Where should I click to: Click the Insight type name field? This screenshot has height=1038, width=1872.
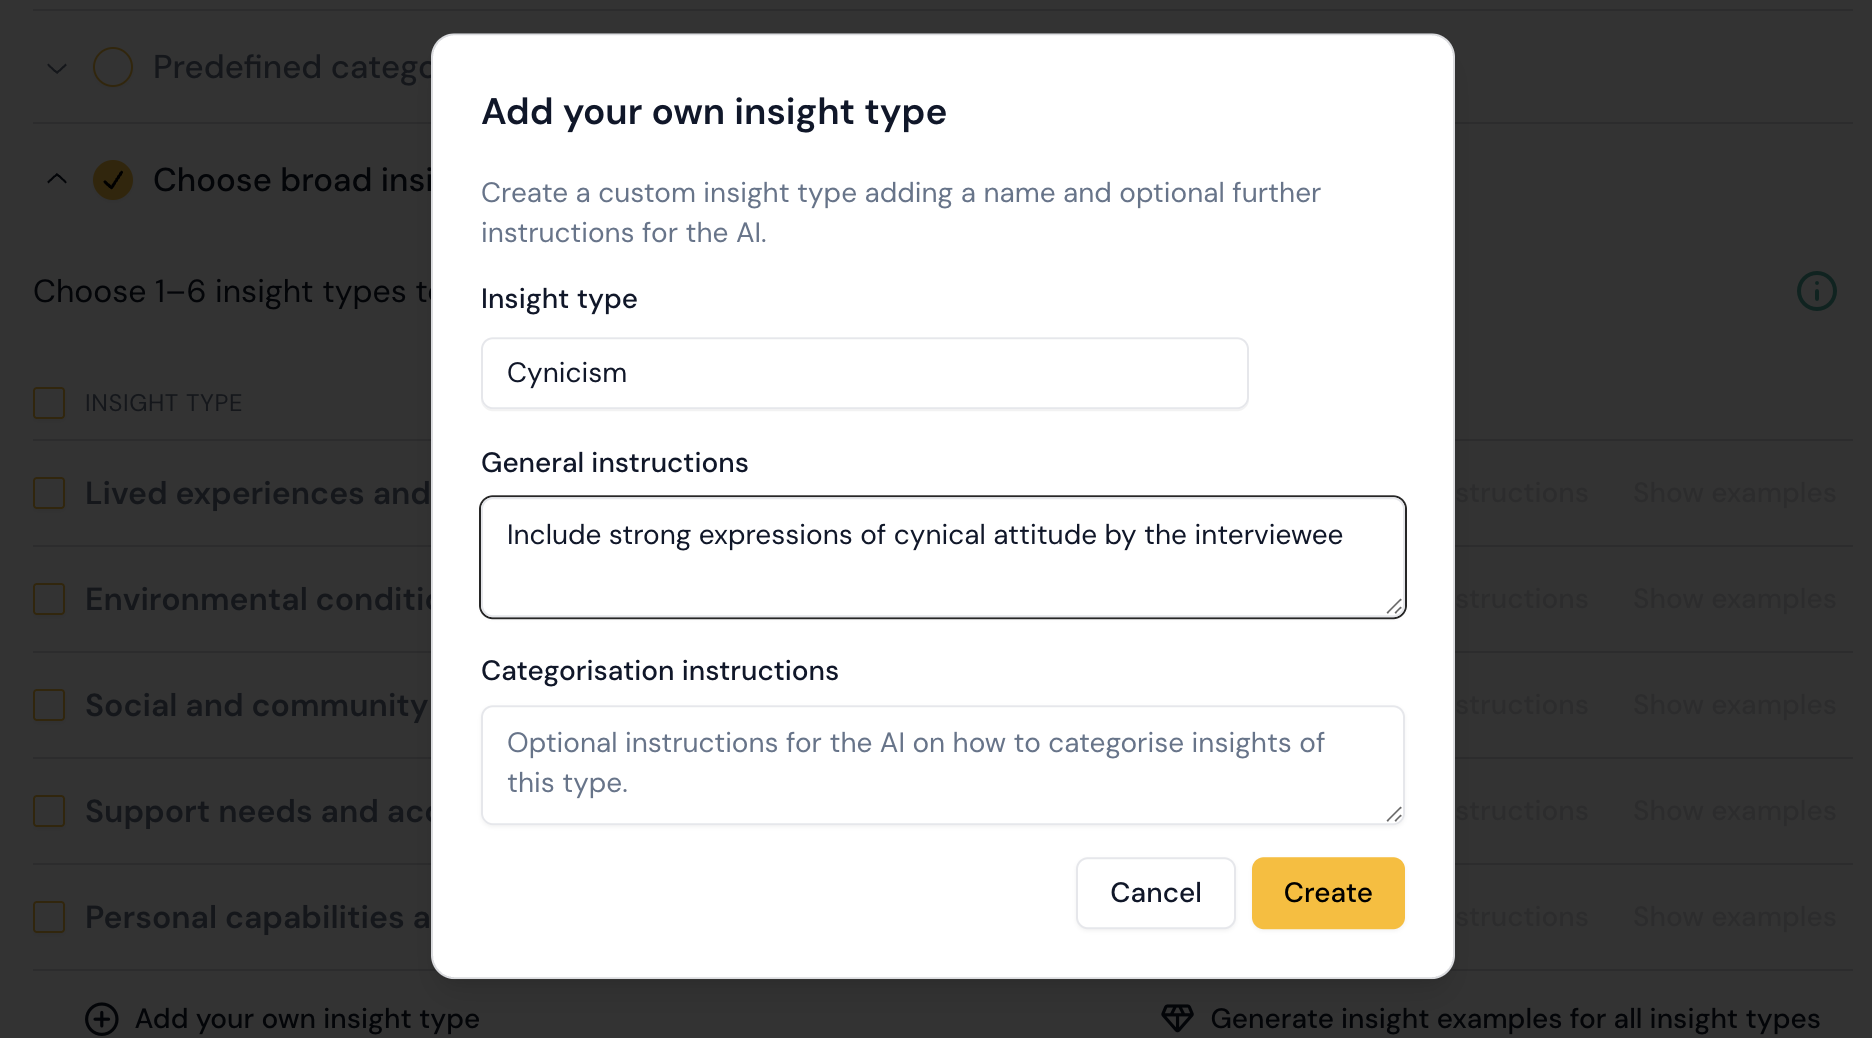(x=864, y=373)
